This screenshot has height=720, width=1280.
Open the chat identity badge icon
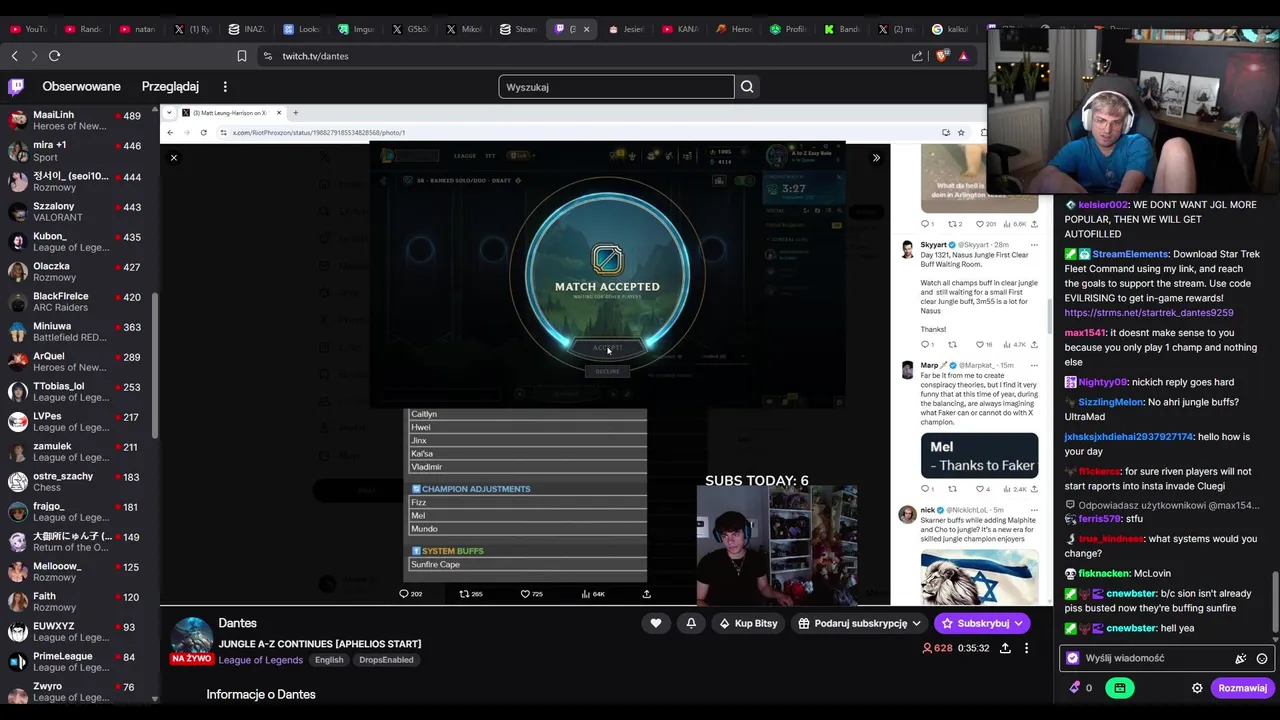tap(1073, 658)
